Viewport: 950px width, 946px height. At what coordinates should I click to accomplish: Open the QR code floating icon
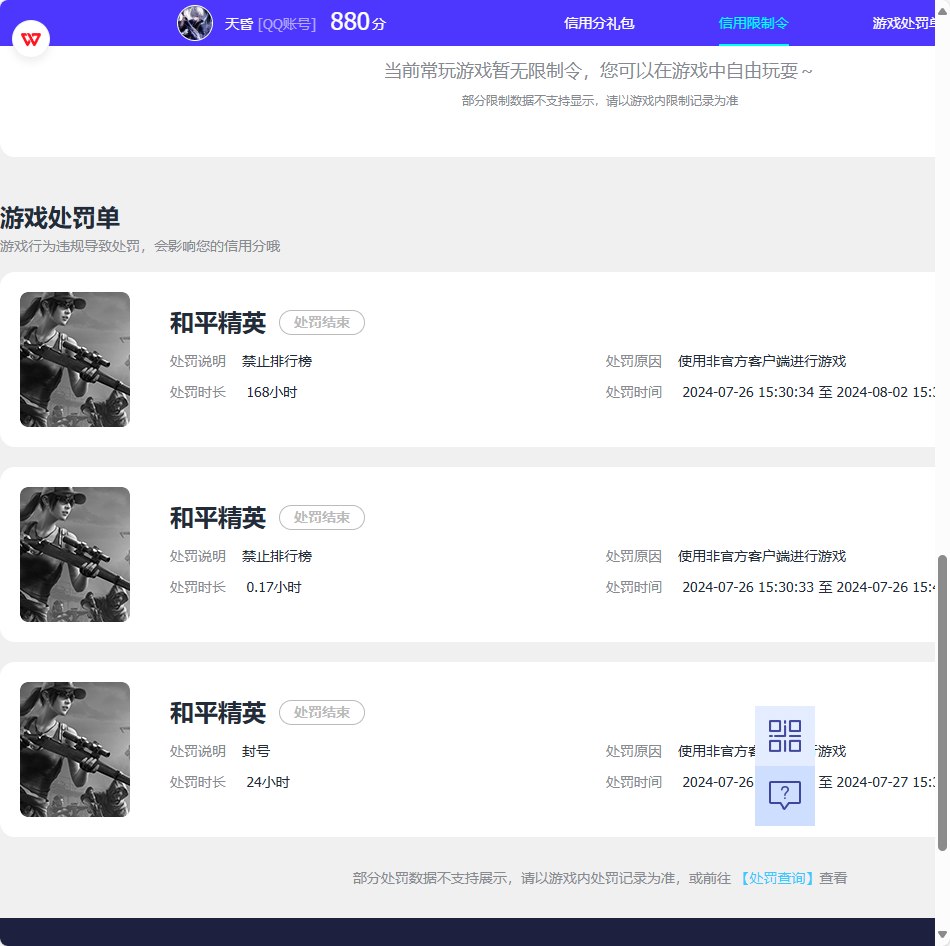tap(785, 736)
